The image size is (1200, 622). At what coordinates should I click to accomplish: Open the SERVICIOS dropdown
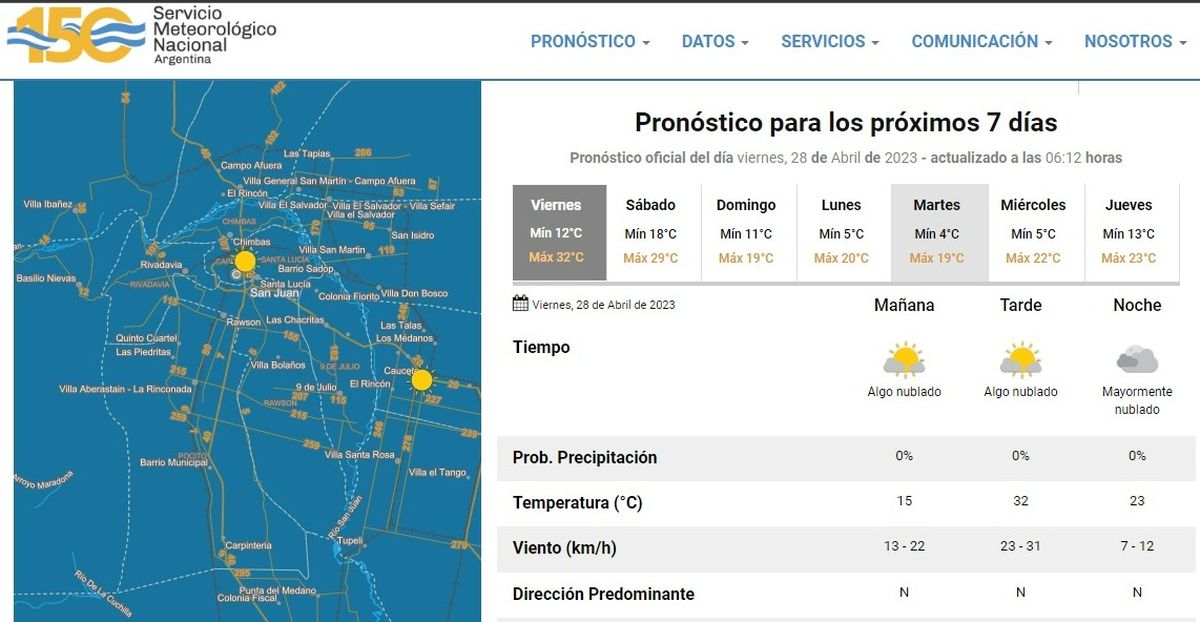pyautogui.click(x=830, y=41)
